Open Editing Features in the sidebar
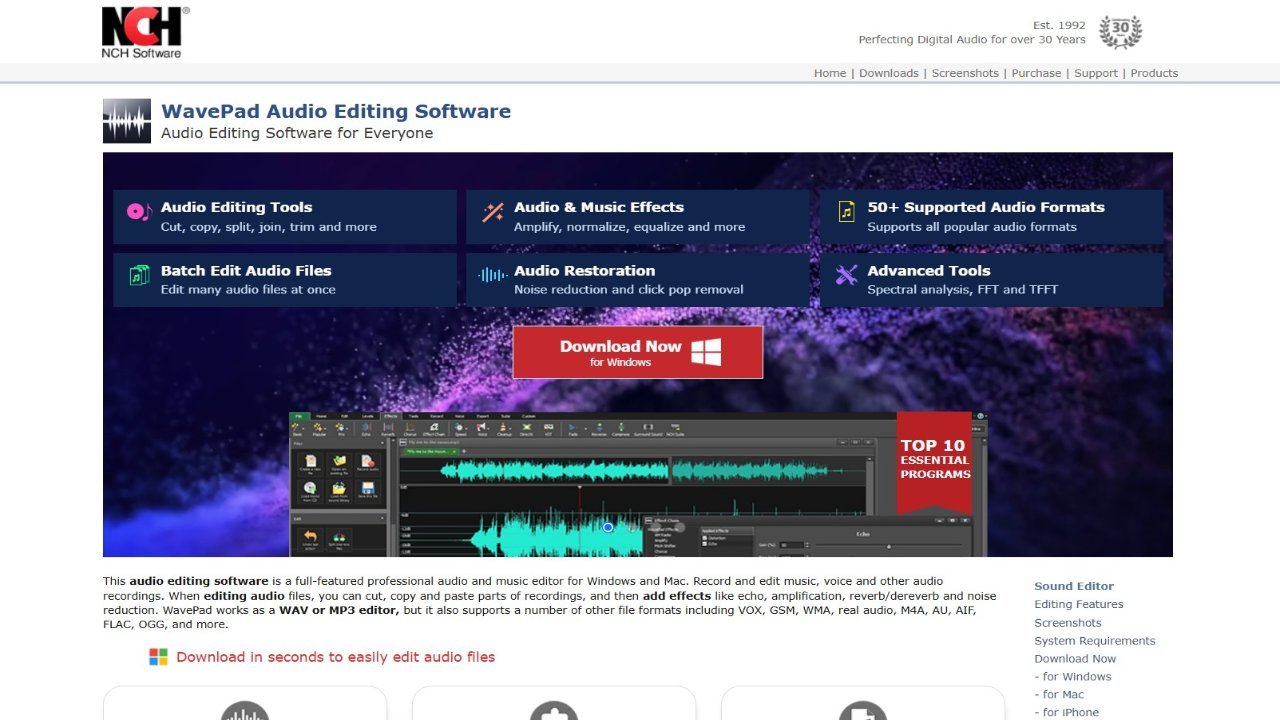1280x720 pixels. click(1079, 604)
